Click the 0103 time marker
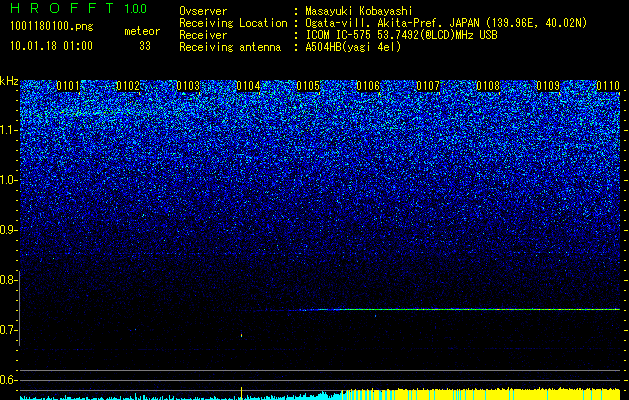The width and height of the screenshot is (629, 400). [188, 86]
